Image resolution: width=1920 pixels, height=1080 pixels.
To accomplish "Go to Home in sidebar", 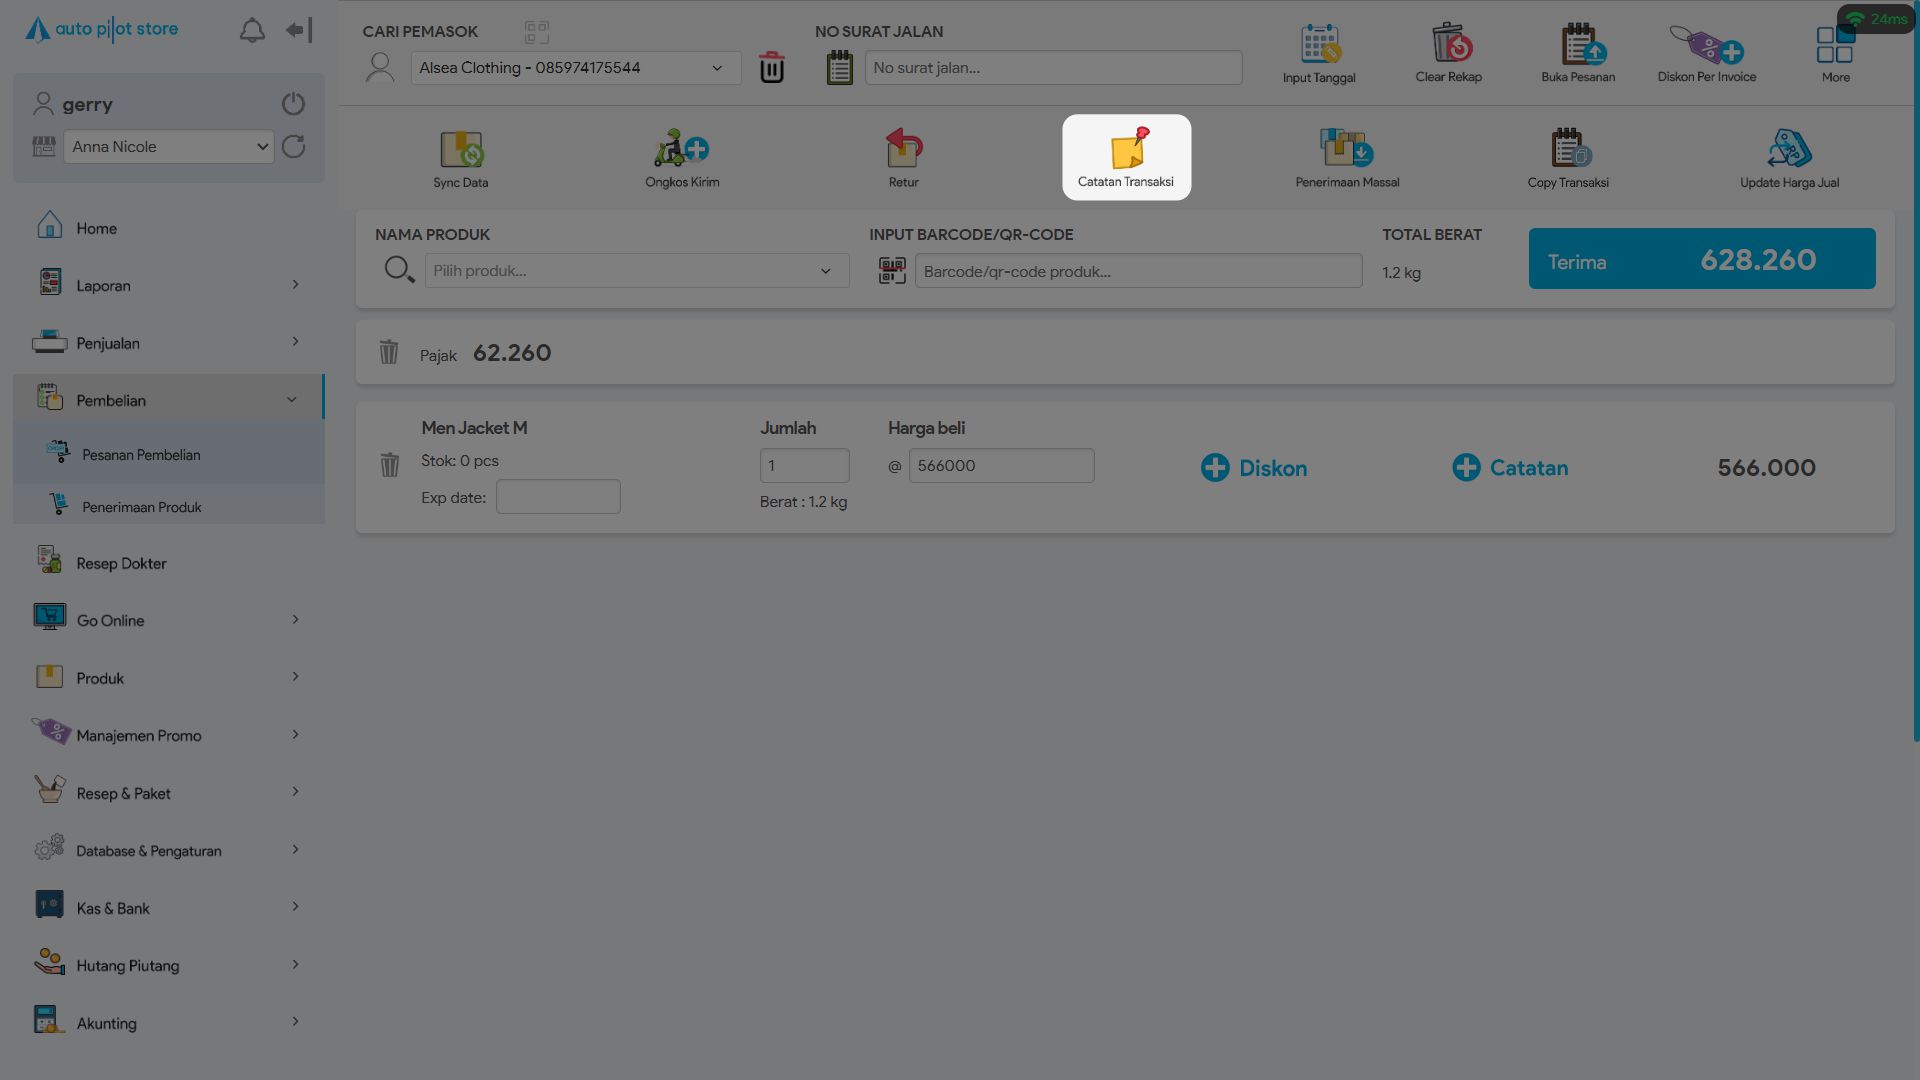I will click(x=97, y=228).
